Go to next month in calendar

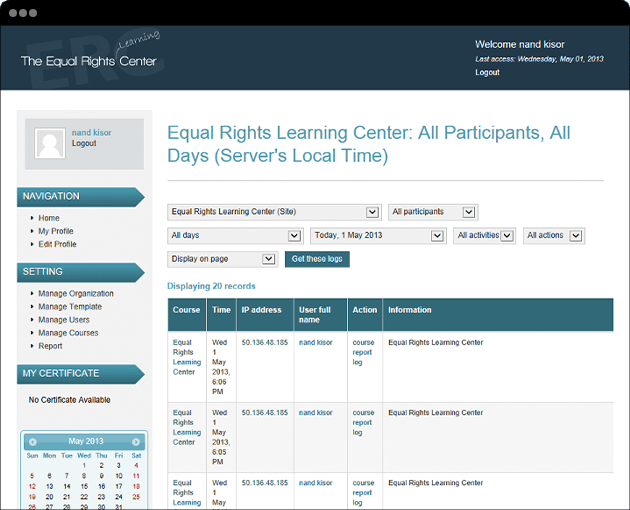click(136, 442)
